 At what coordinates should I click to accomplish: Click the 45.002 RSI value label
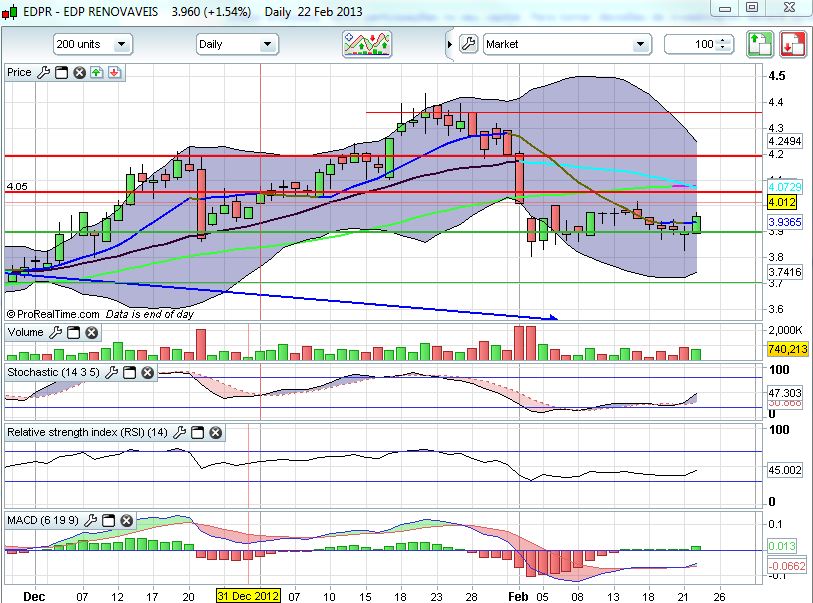click(x=785, y=470)
